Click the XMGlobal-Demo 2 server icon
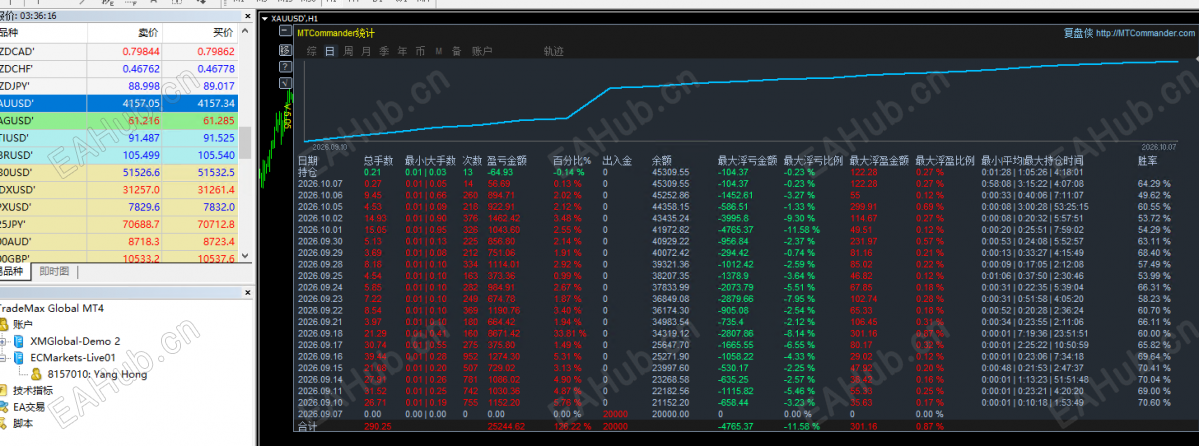Screen dimensions: 1199x446 pyautogui.click(x=20, y=340)
